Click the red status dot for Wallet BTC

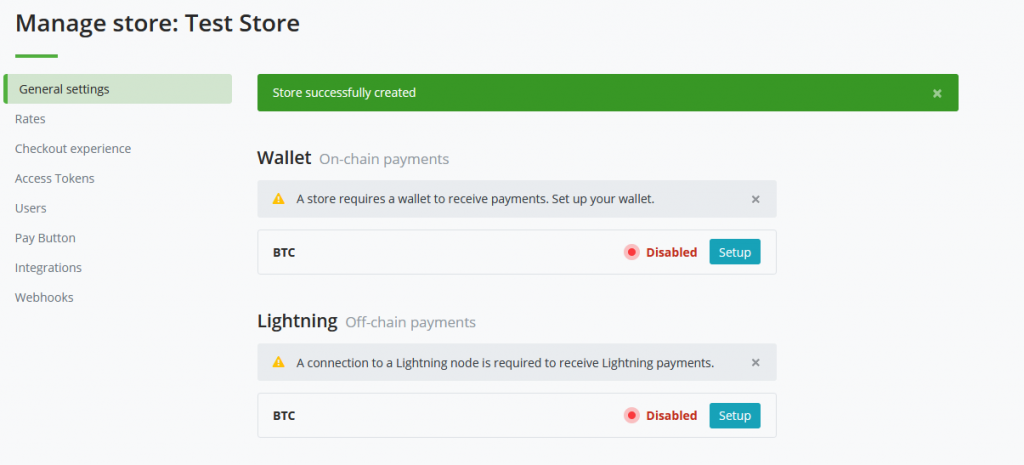[x=632, y=252]
